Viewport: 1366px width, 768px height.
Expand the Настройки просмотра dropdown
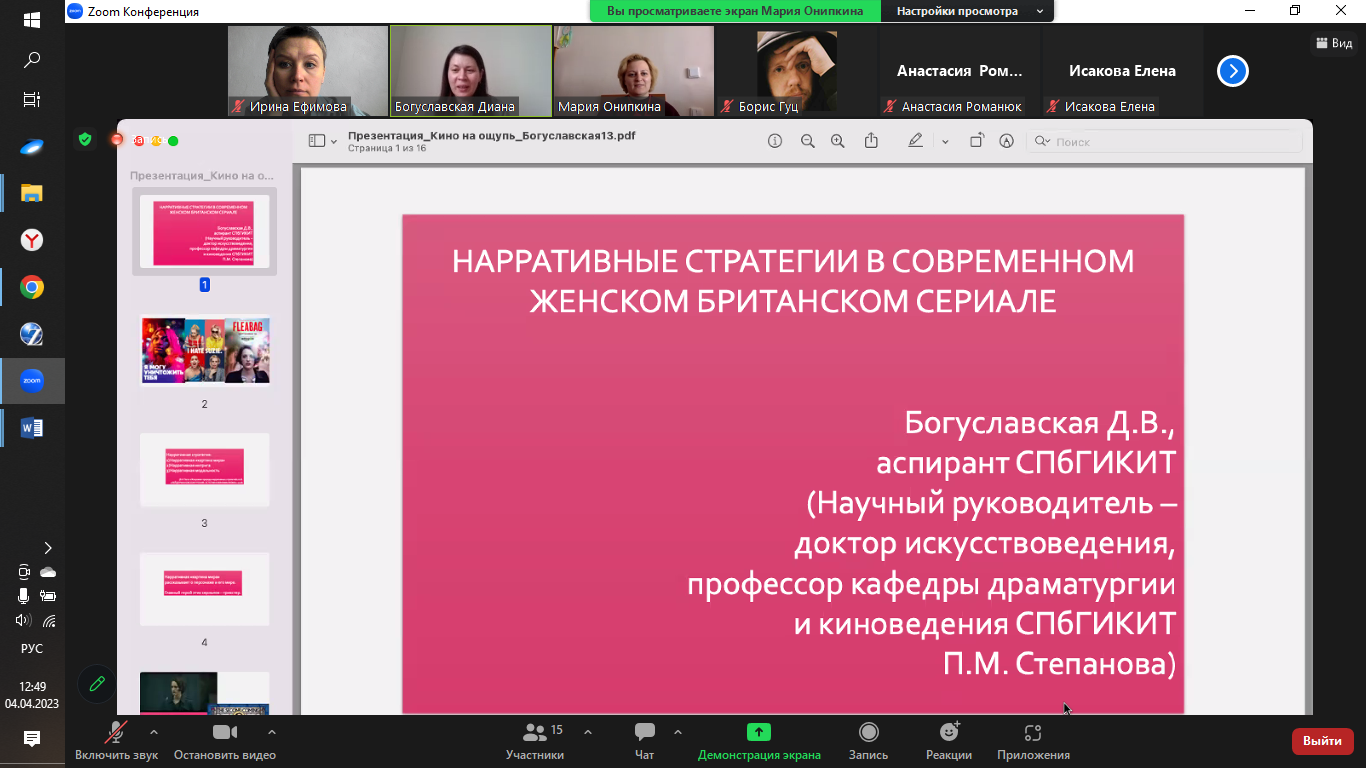(x=966, y=11)
